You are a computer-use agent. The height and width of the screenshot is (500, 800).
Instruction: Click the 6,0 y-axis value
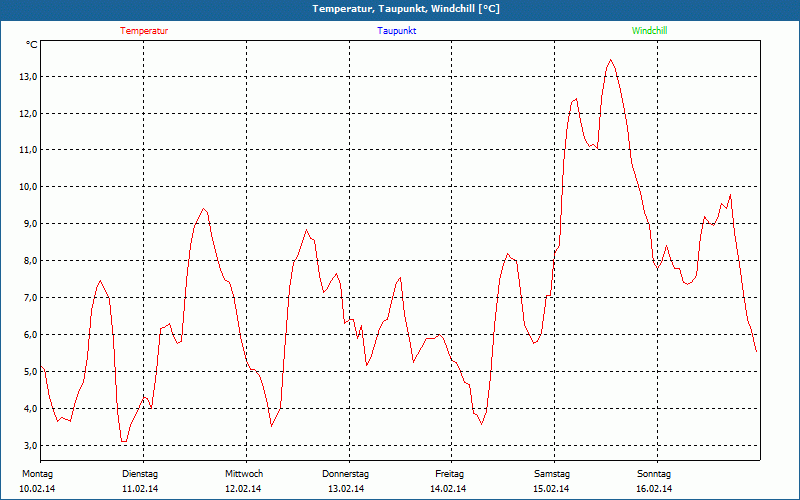coord(29,335)
